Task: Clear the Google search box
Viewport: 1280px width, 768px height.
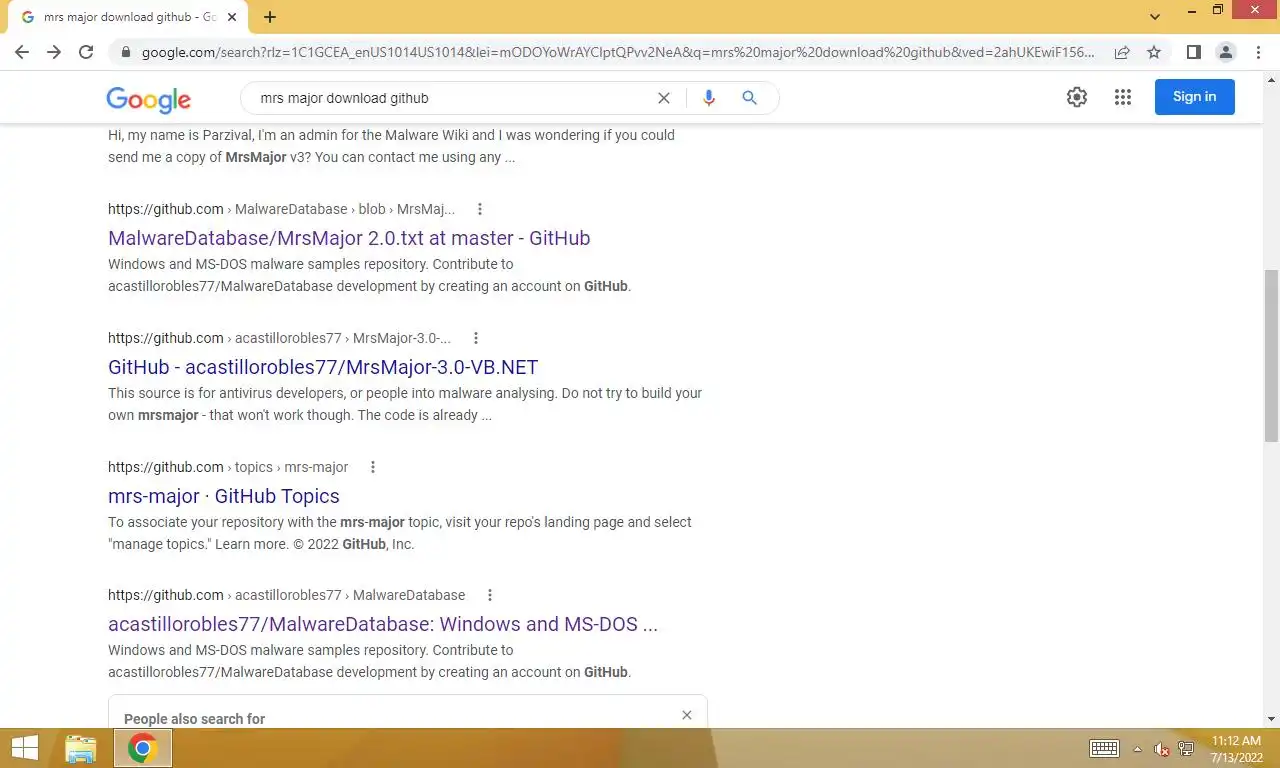Action: click(663, 98)
